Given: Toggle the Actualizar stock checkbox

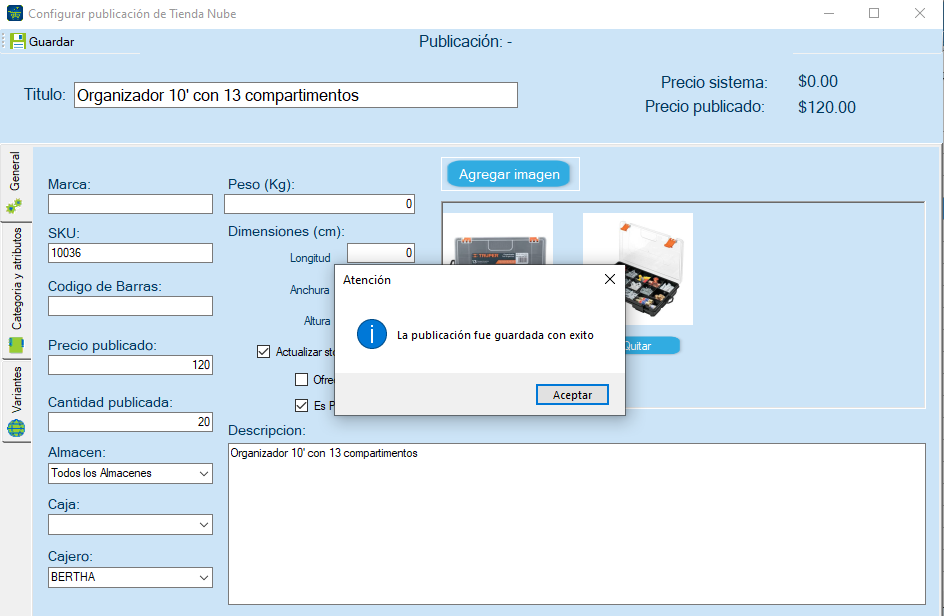Looking at the screenshot, I should [264, 352].
